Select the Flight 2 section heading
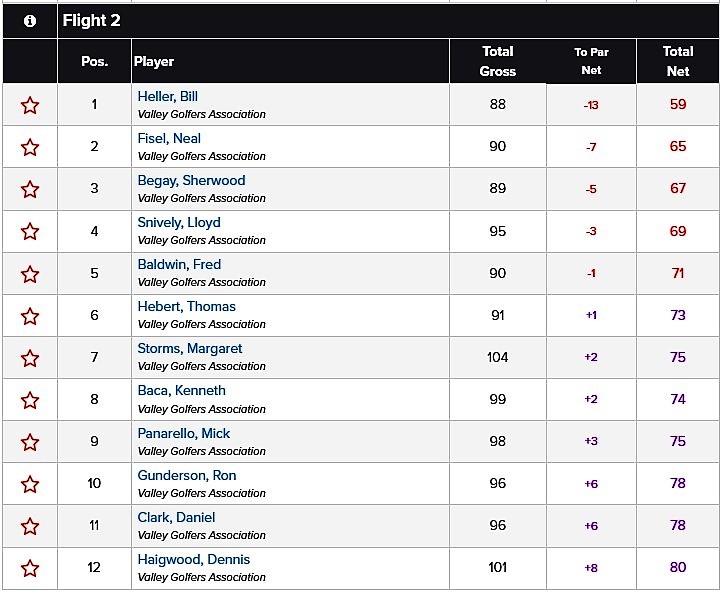The width and height of the screenshot is (725, 594). [92, 20]
